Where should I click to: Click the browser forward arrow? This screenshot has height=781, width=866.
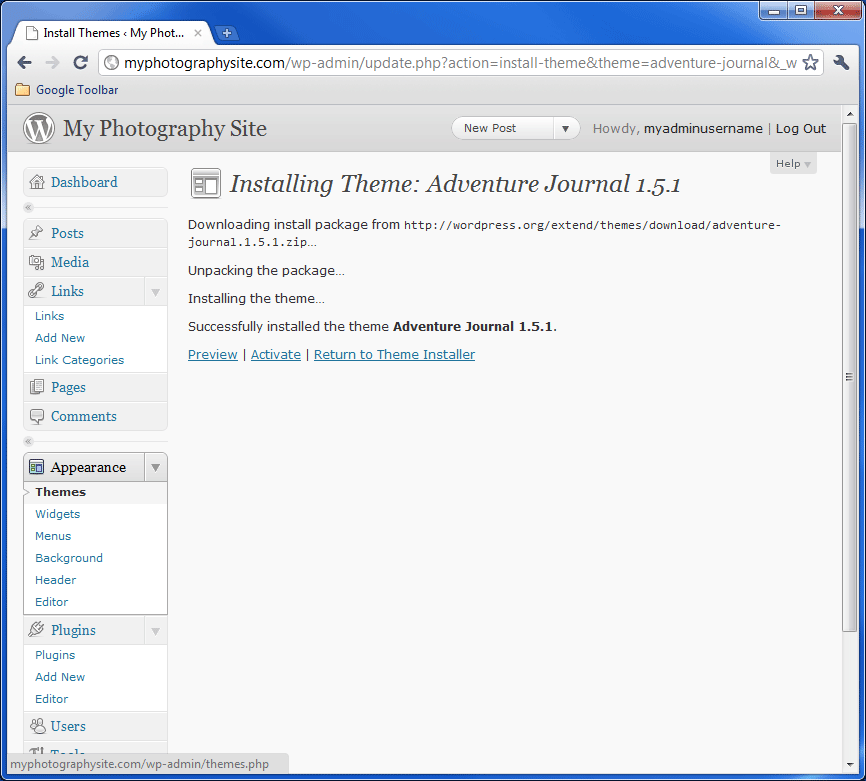click(x=52, y=62)
